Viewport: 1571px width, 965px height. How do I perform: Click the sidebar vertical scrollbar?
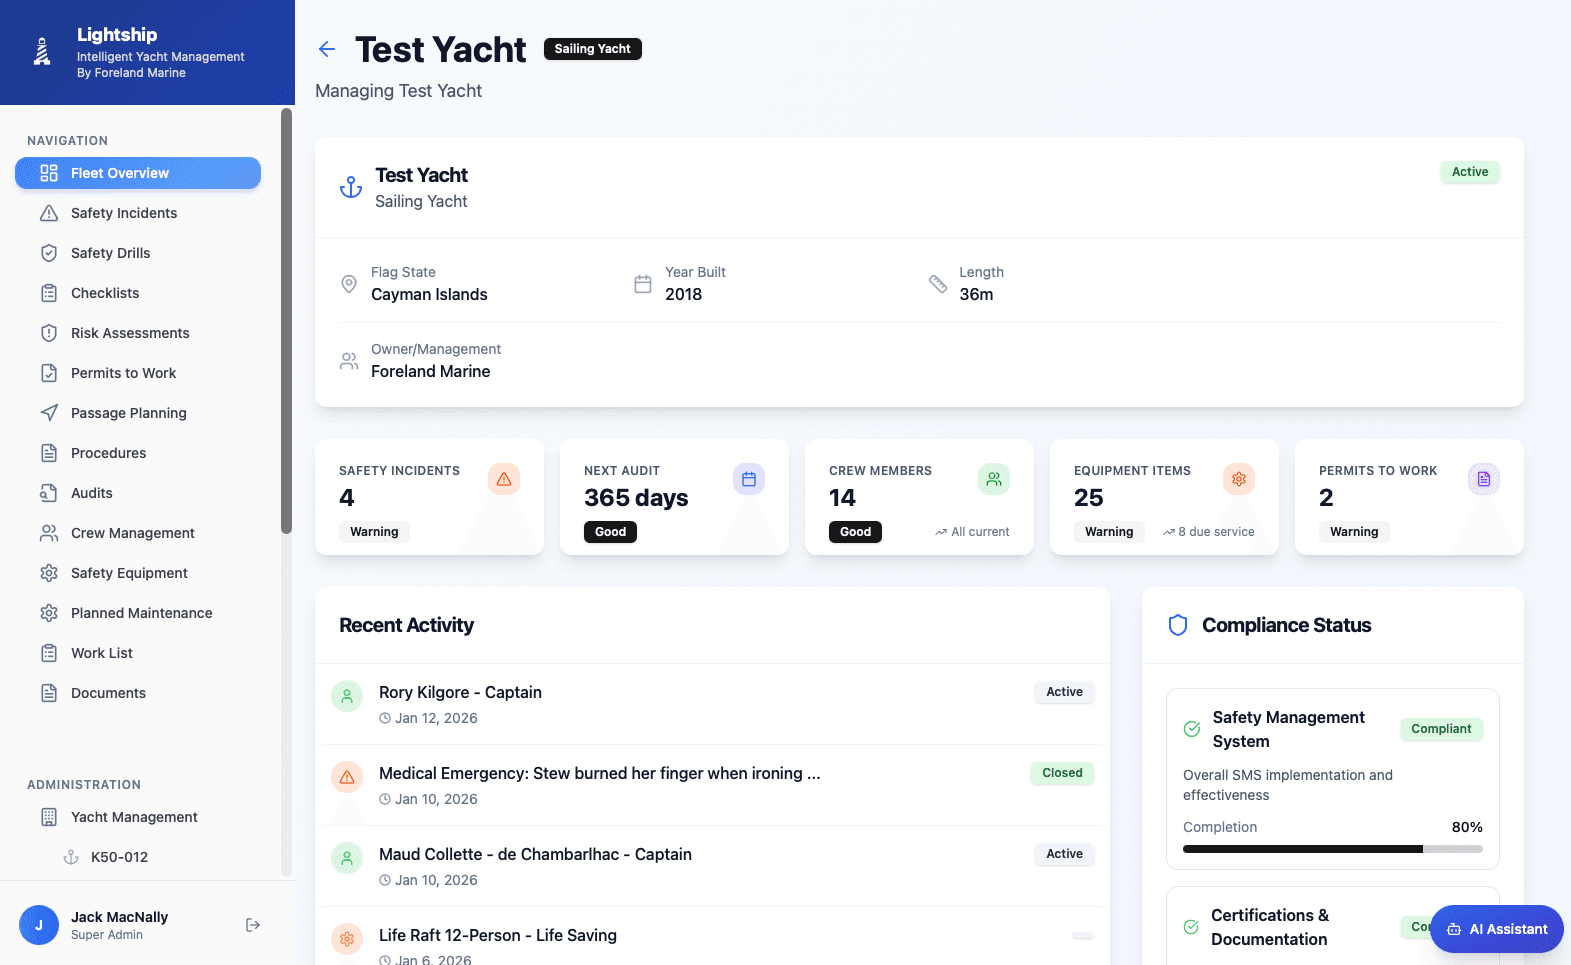(x=287, y=320)
